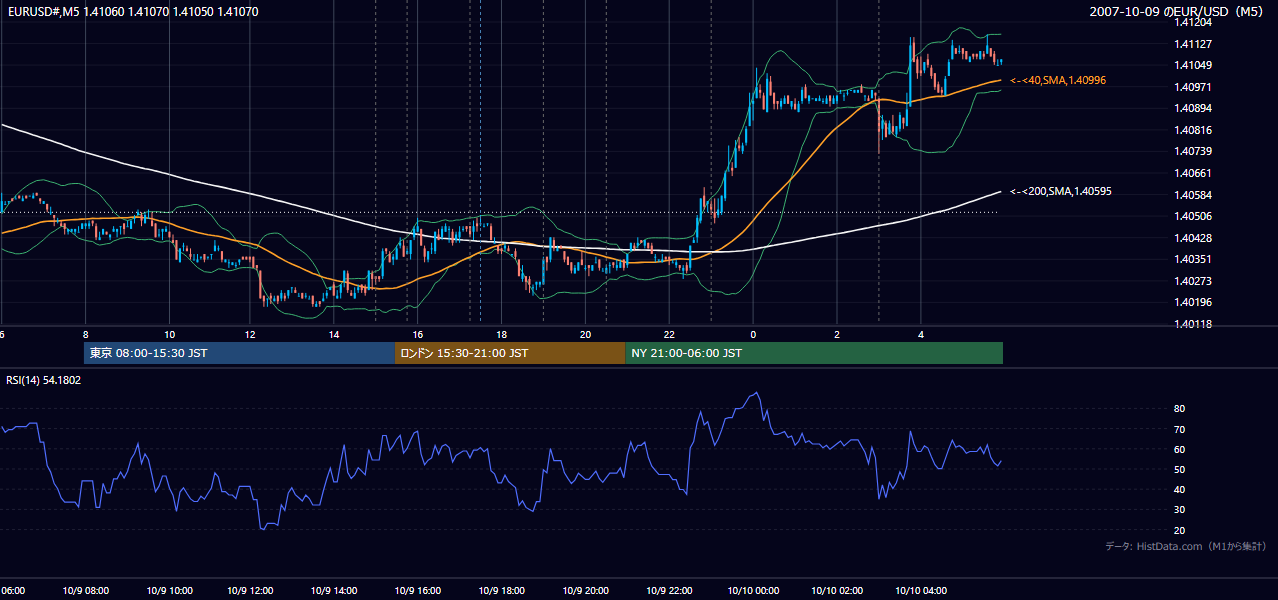Screen dimensions: 1278x600
Task: Click the 10/9 08:00 date axis label
Action: pyautogui.click(x=86, y=590)
